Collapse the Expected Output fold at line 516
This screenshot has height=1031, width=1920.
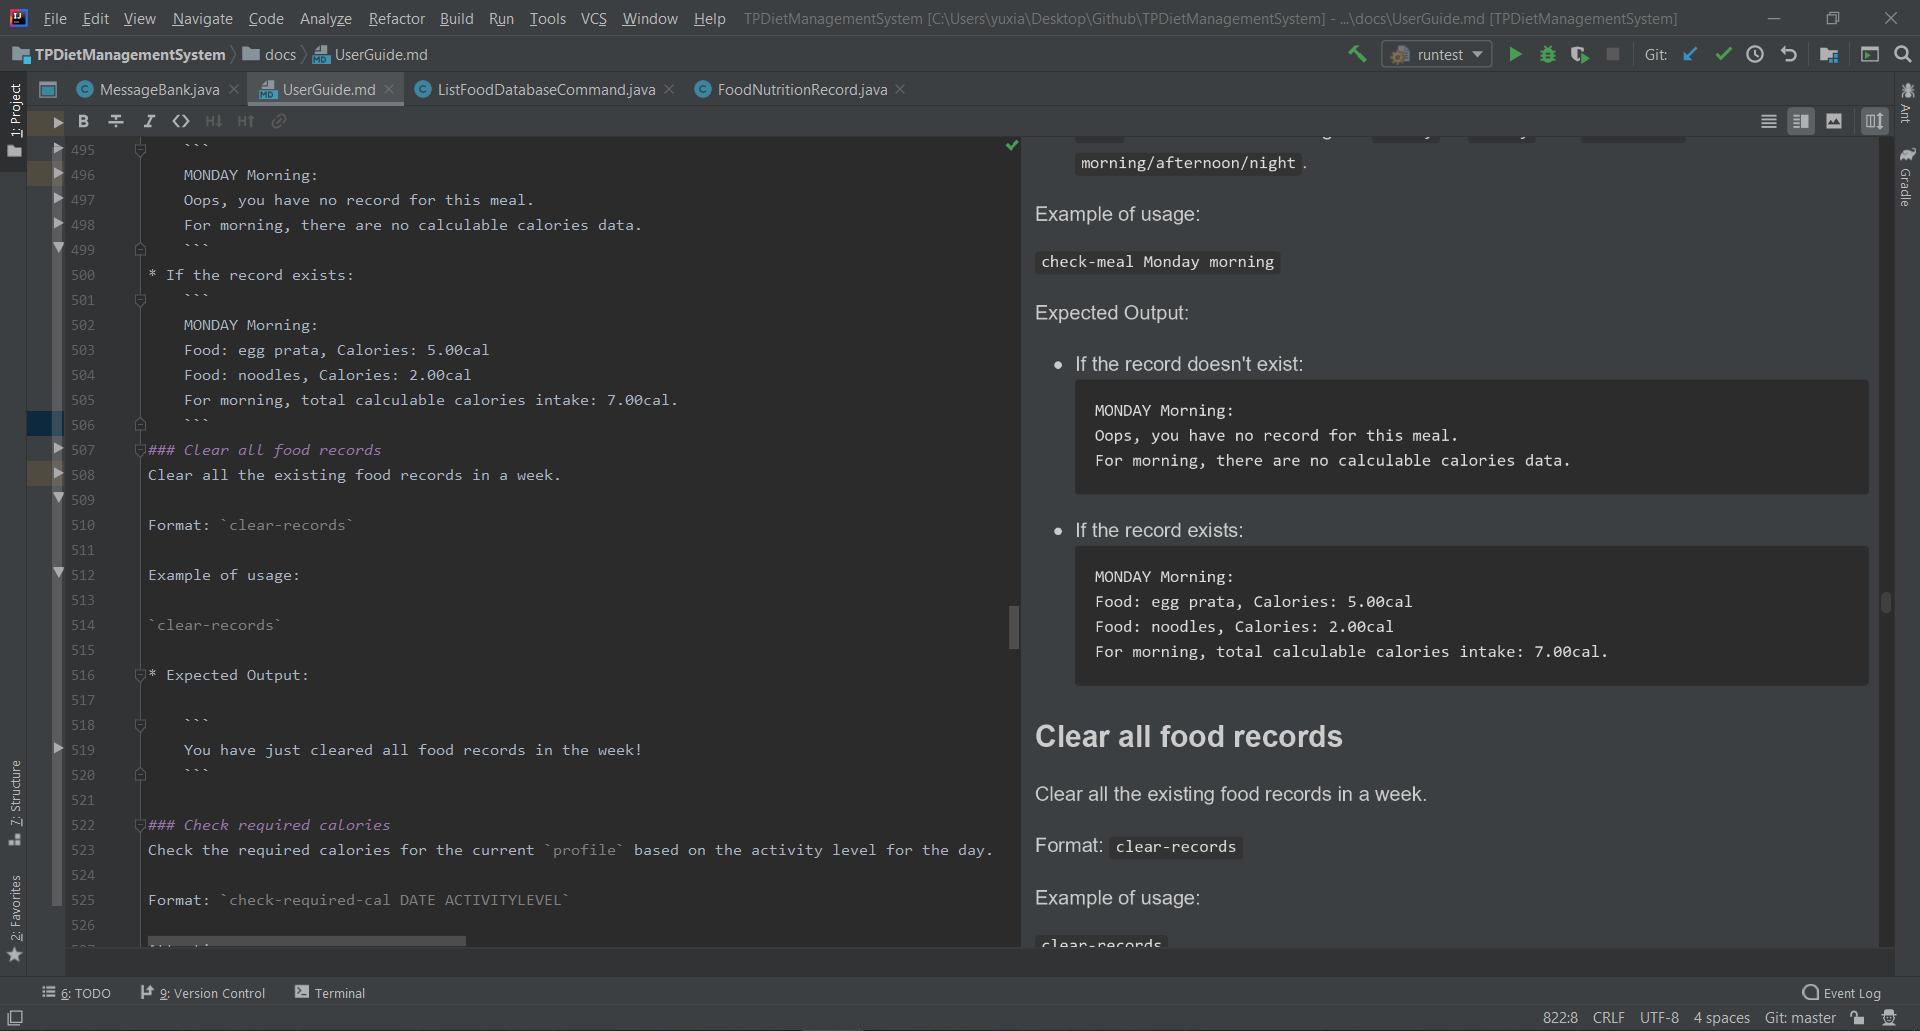(x=140, y=675)
